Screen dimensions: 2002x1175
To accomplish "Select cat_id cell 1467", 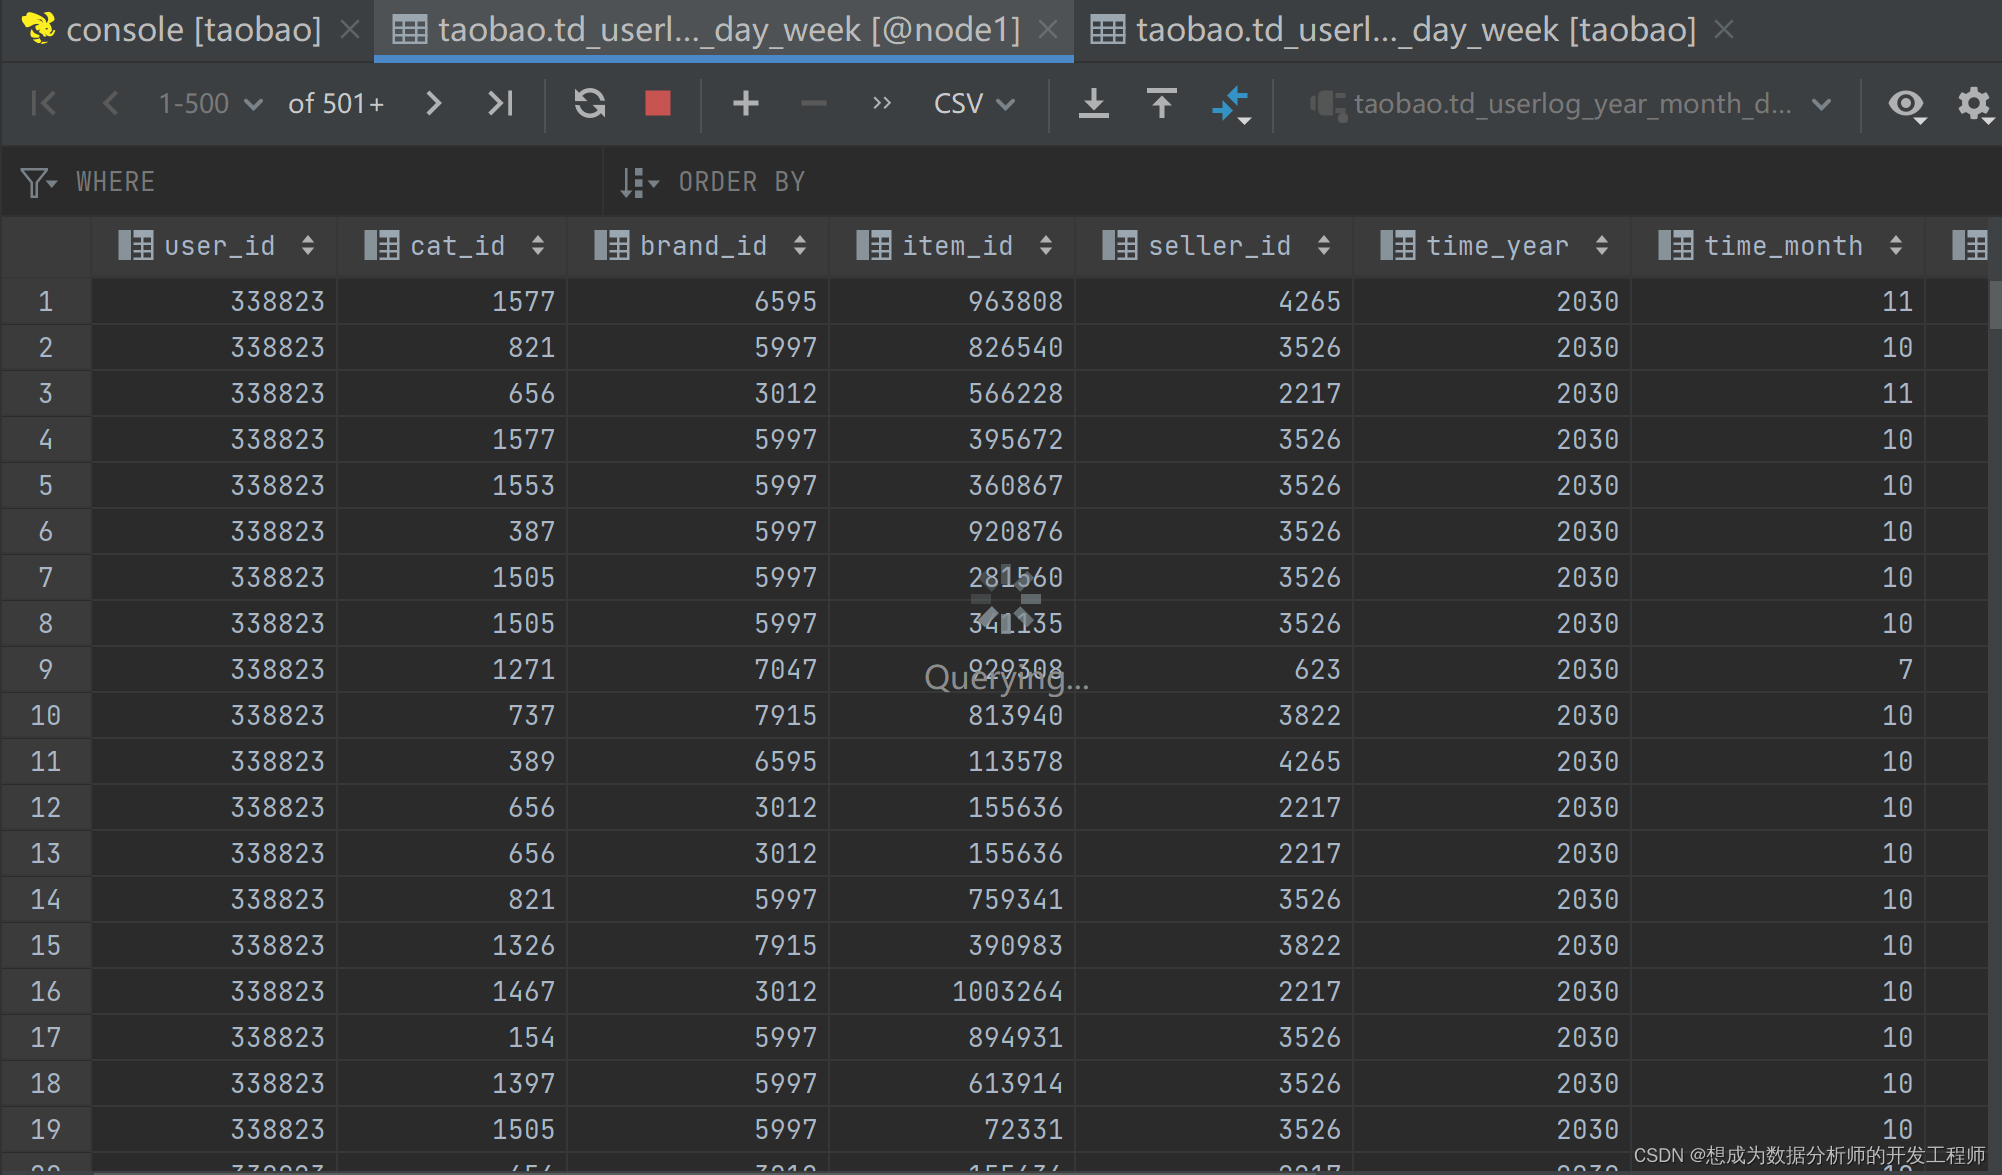I will 453,991.
